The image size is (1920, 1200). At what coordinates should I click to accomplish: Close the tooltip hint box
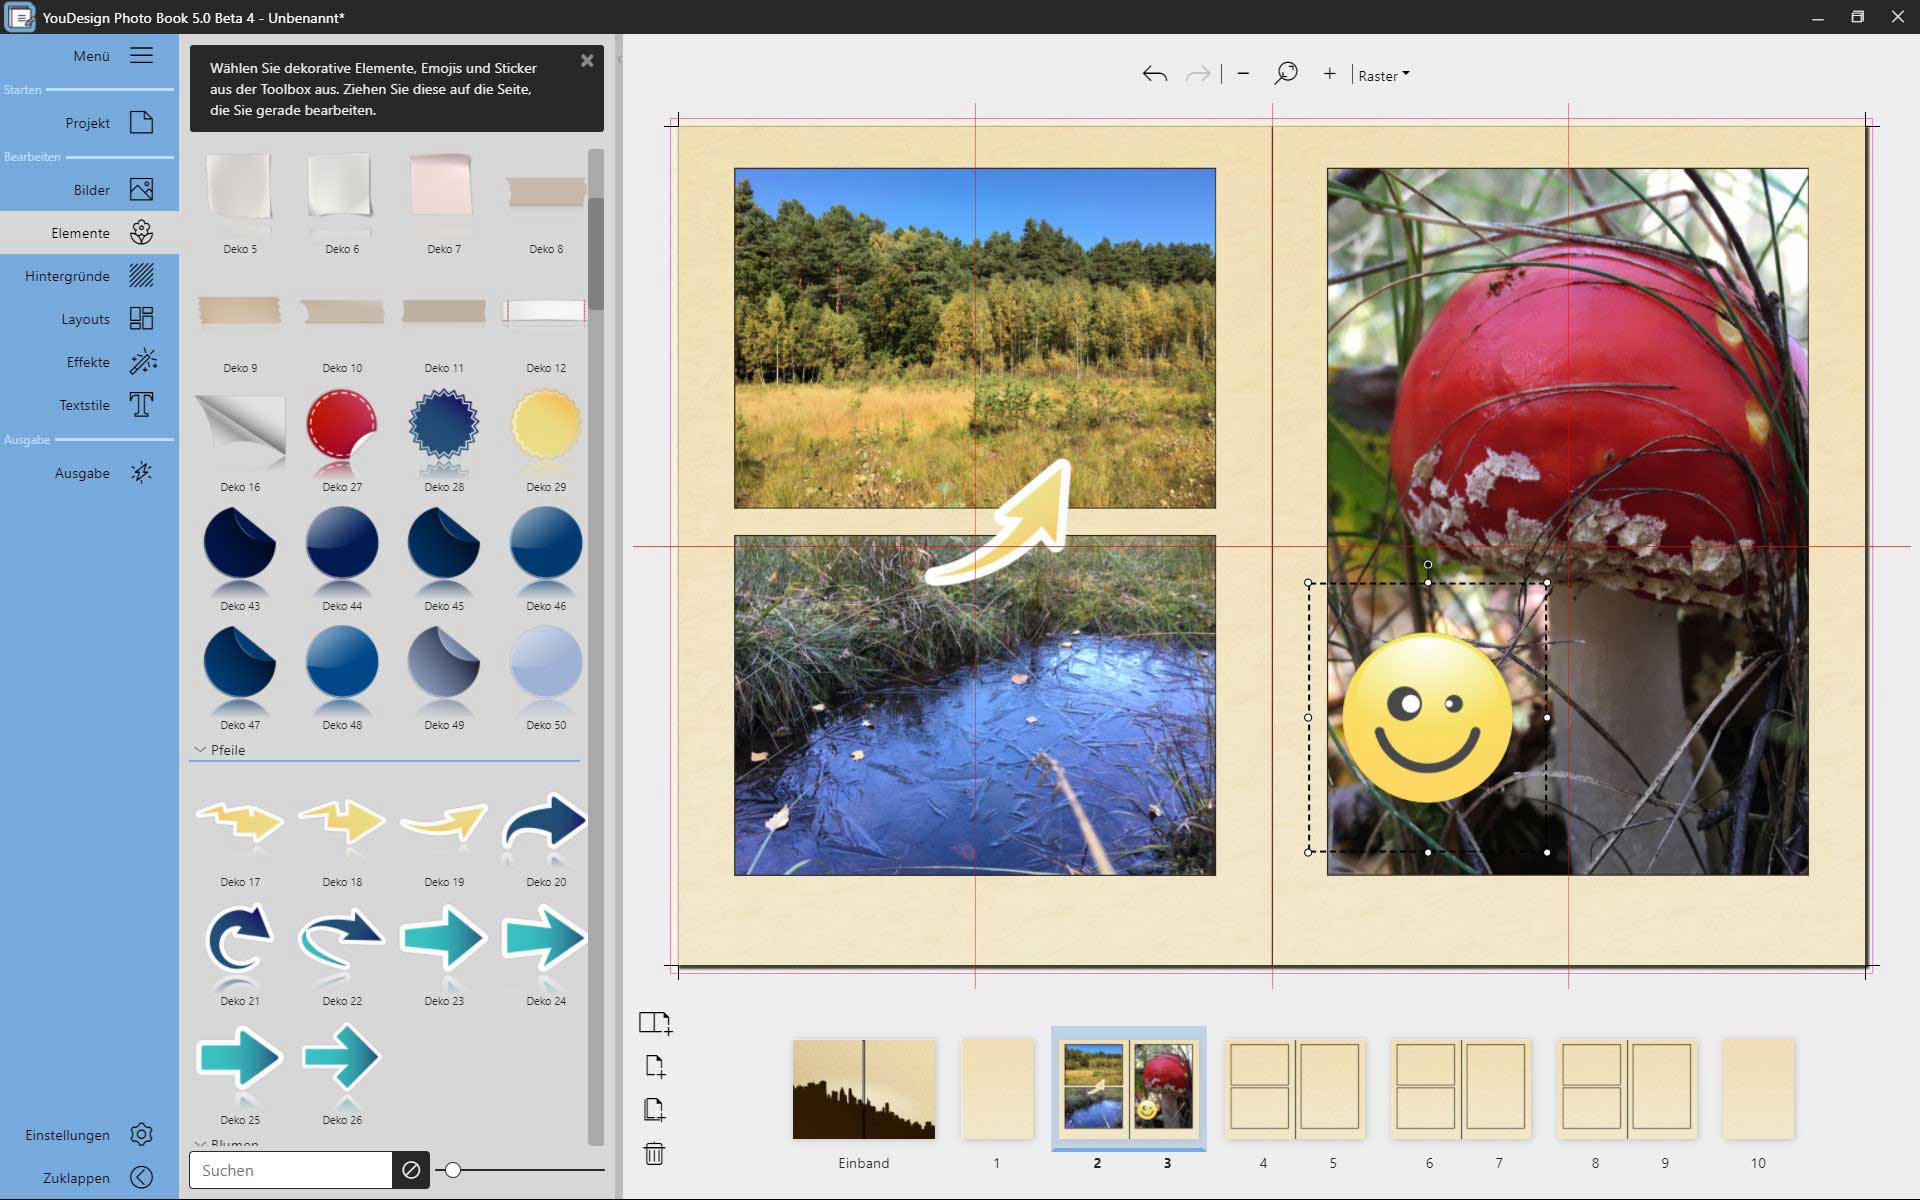[x=587, y=61]
